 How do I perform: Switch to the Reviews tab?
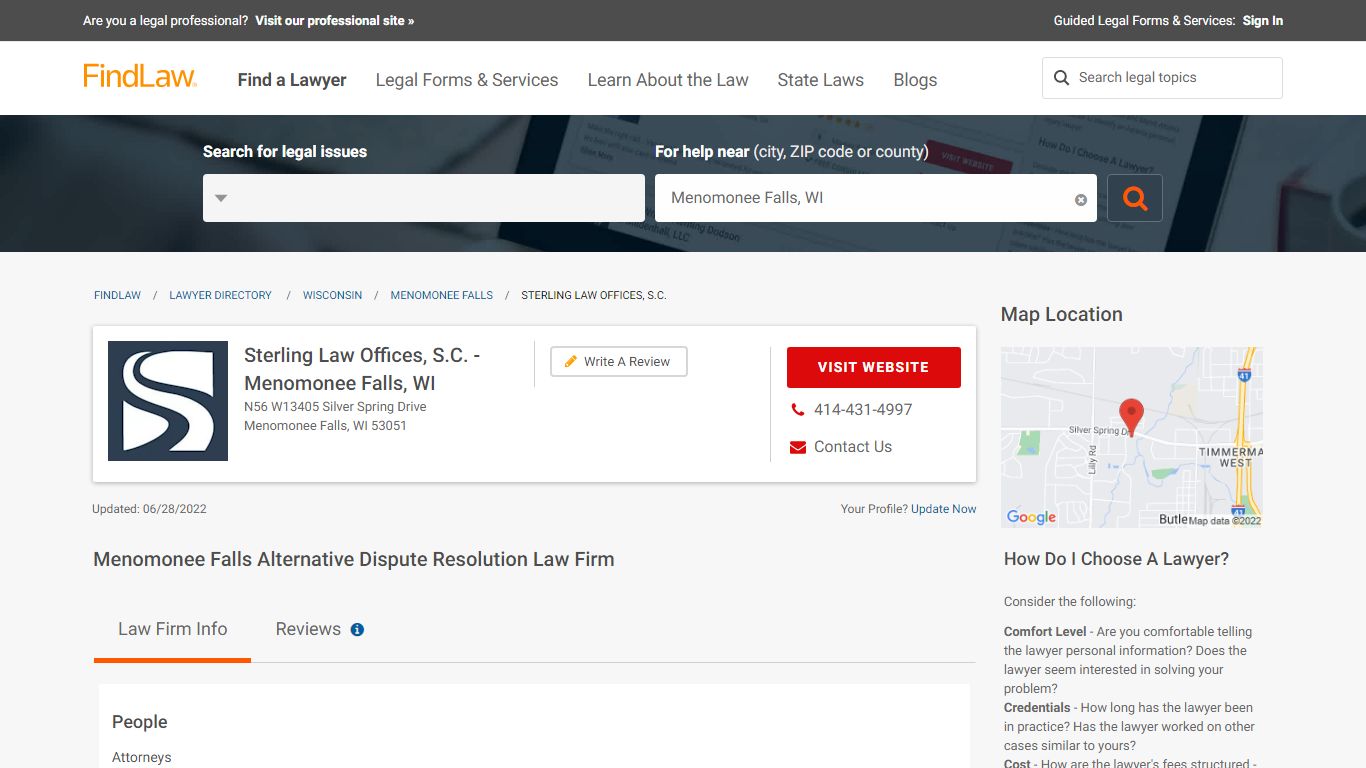308,629
